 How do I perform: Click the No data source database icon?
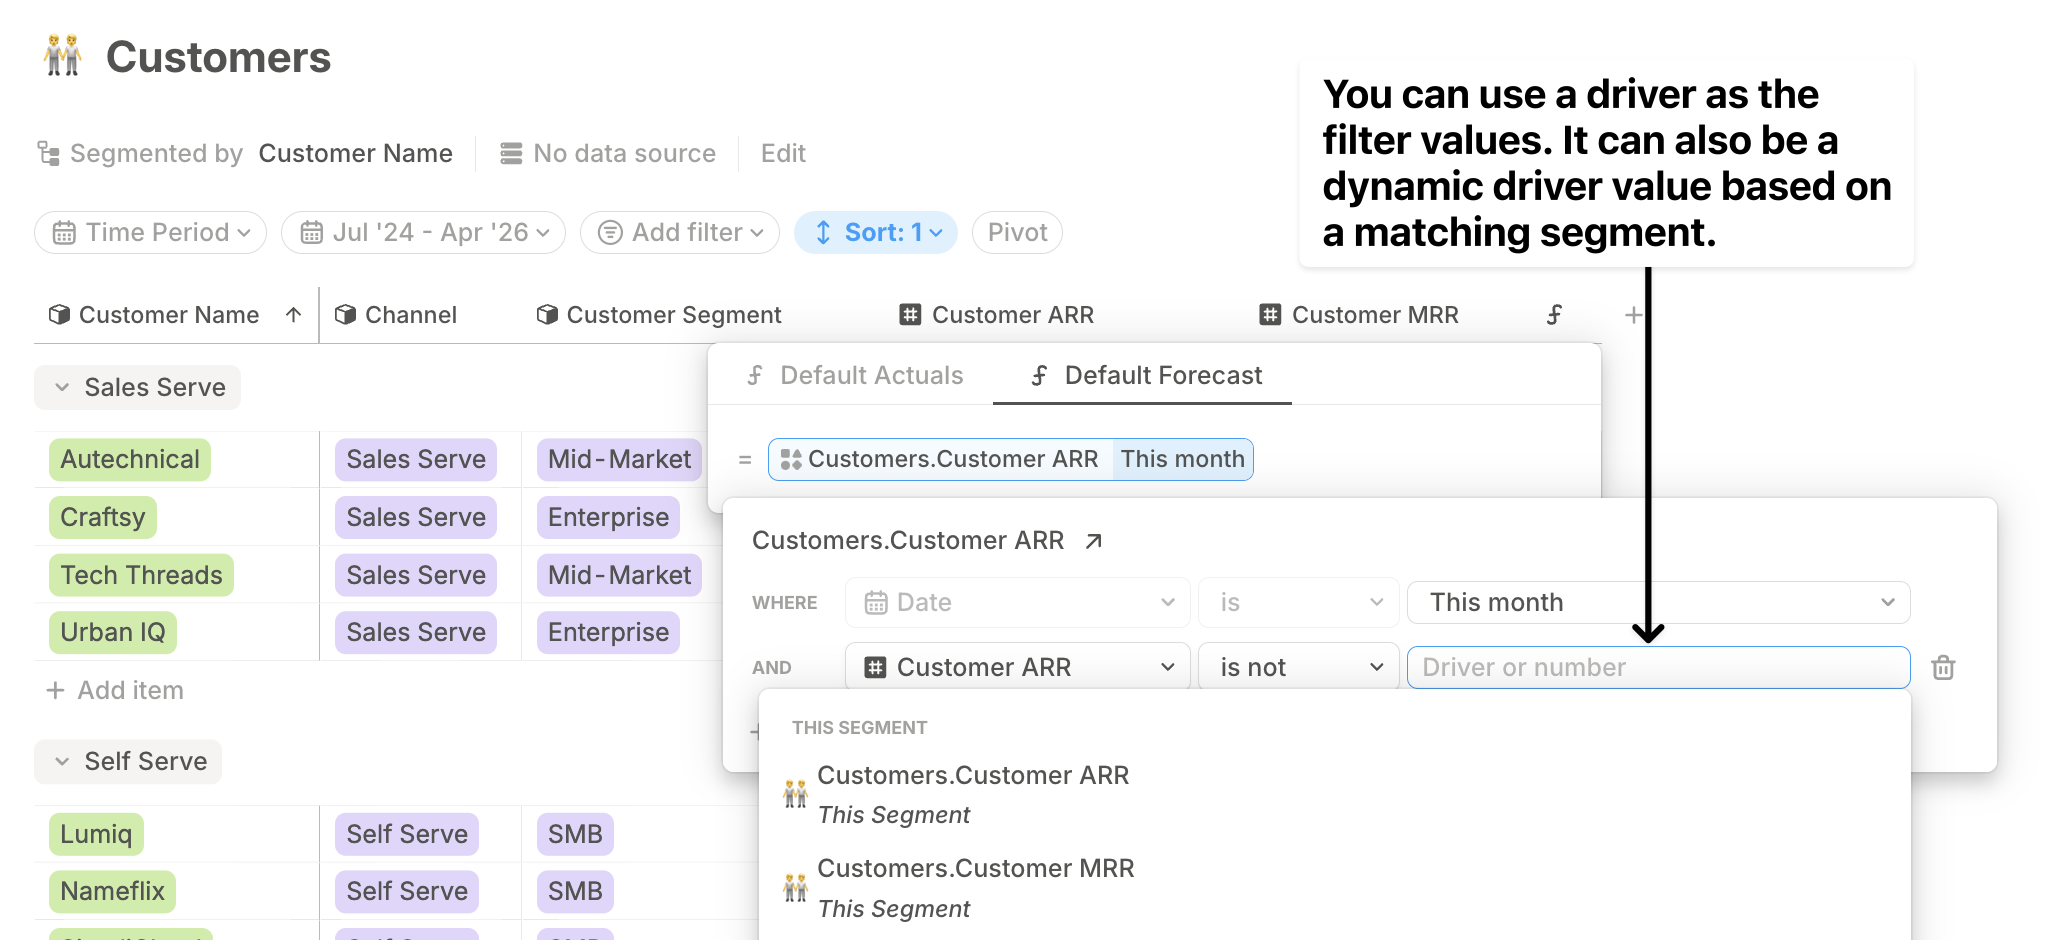point(511,153)
